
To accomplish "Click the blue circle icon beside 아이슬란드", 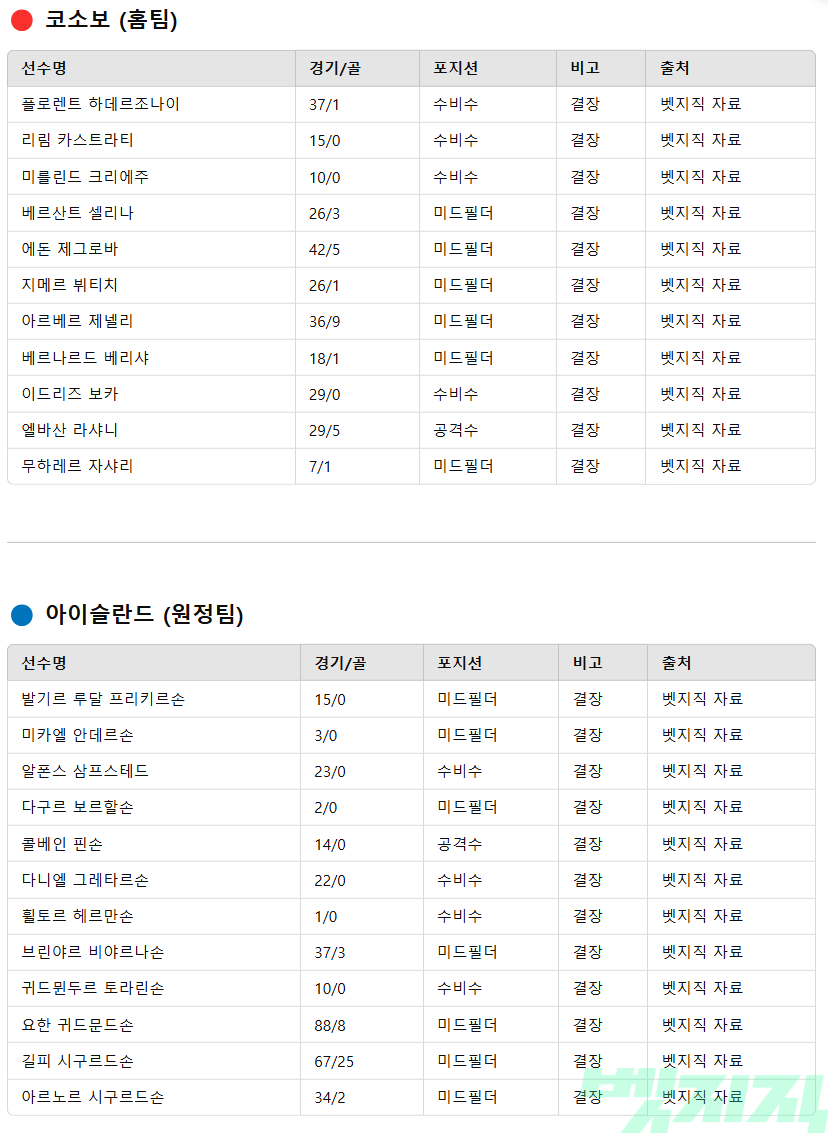I will pos(22,615).
